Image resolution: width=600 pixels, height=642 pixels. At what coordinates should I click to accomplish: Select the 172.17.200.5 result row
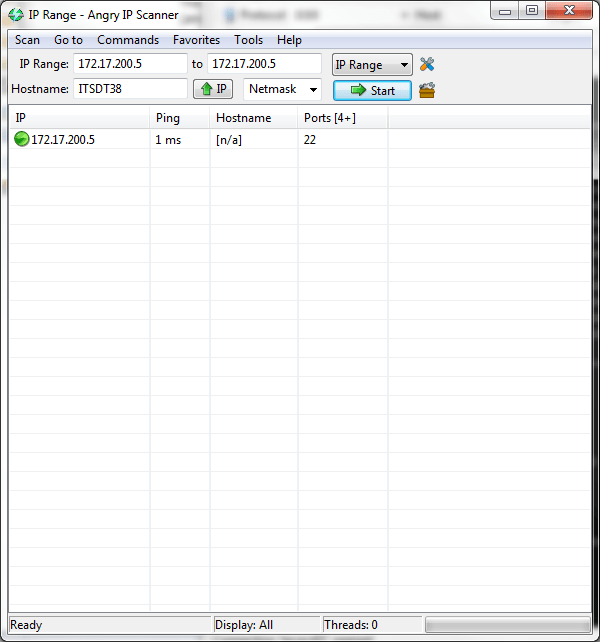[x=300, y=140]
